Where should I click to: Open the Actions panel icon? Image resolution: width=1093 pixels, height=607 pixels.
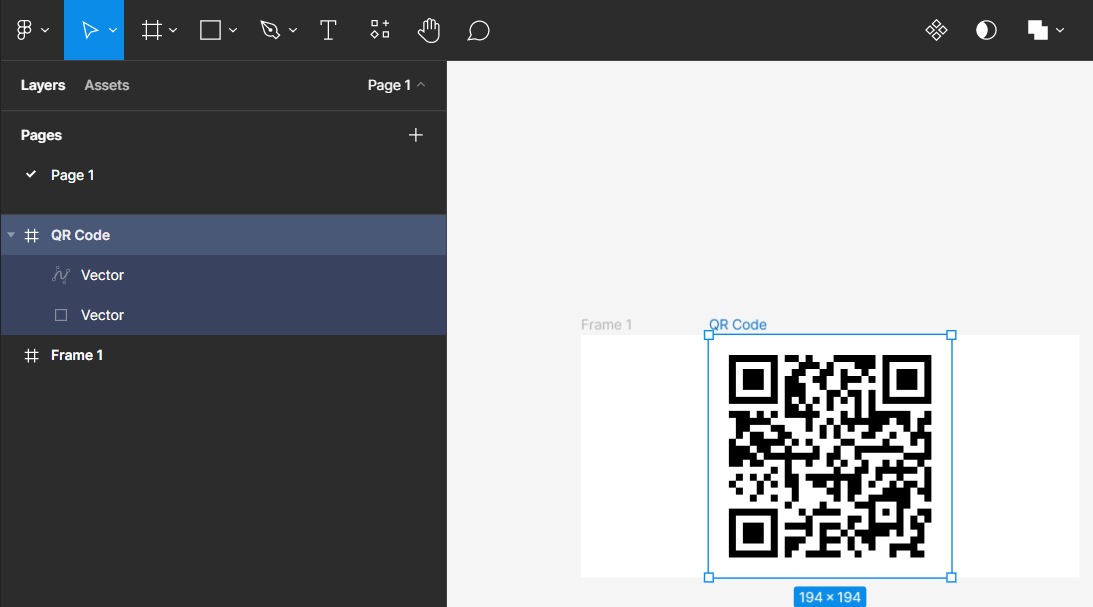click(379, 30)
